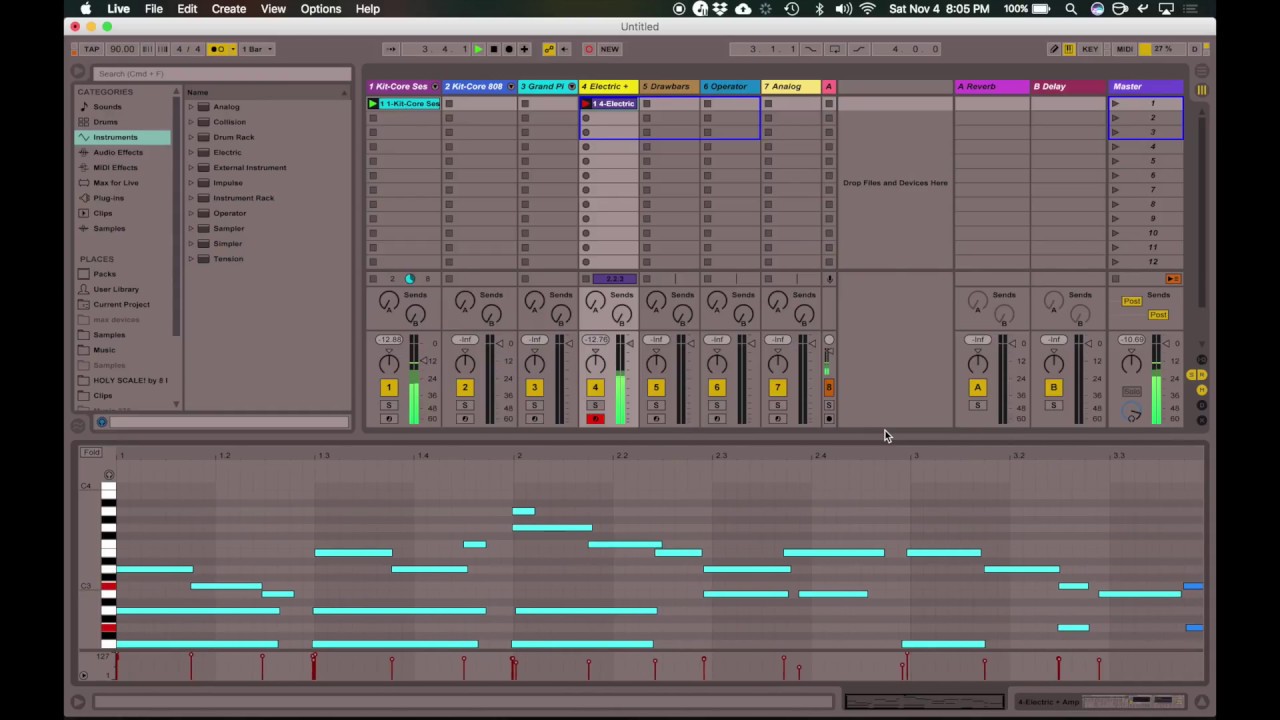The width and height of the screenshot is (1280, 720).
Task: Toggle the Fold button in MIDI editor
Action: click(x=92, y=453)
